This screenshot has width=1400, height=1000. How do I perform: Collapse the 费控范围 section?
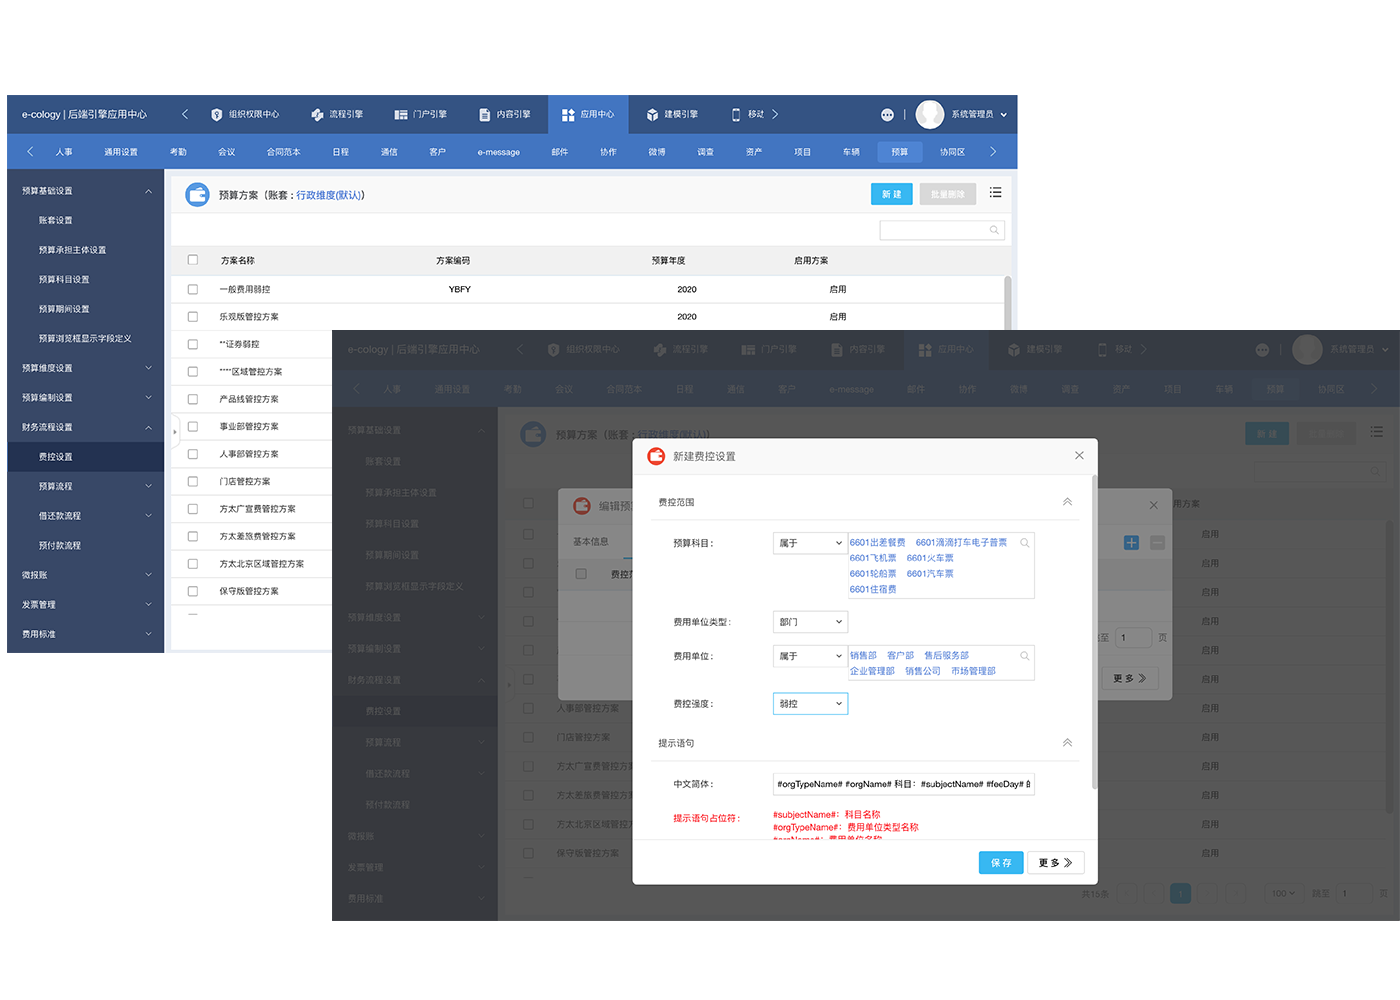coord(1067,502)
